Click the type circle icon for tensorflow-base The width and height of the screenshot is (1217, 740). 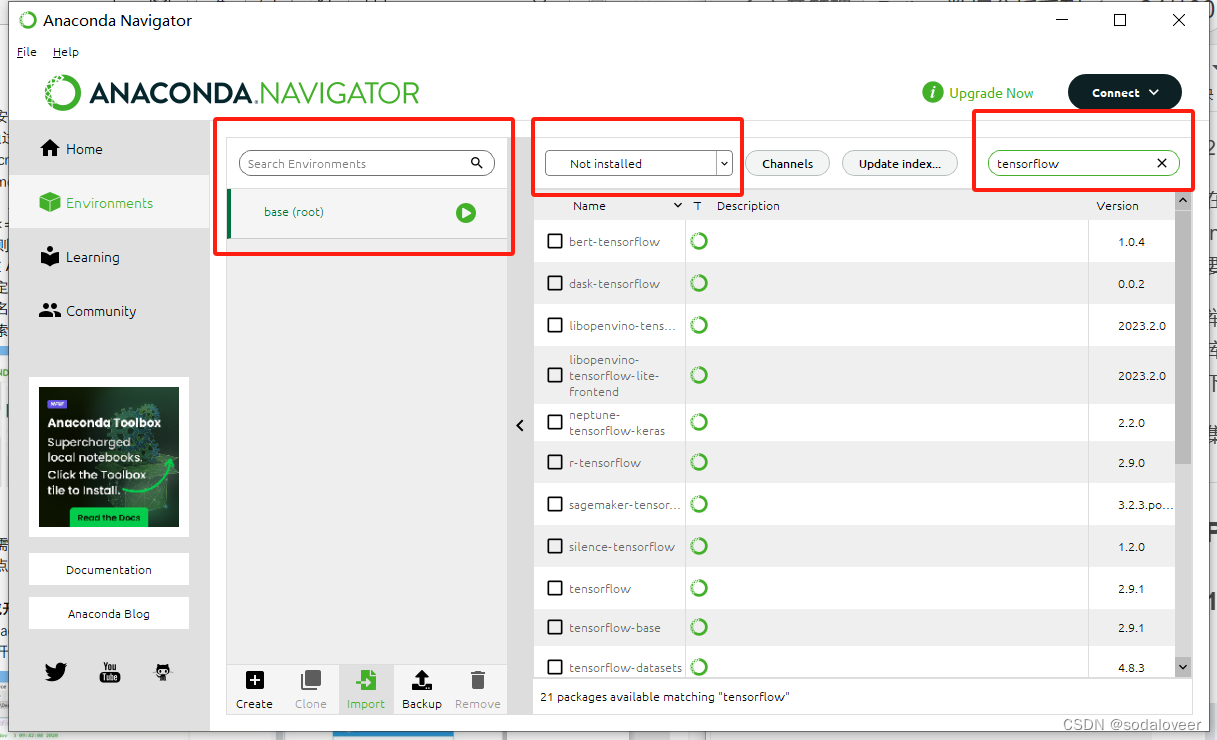pos(699,627)
